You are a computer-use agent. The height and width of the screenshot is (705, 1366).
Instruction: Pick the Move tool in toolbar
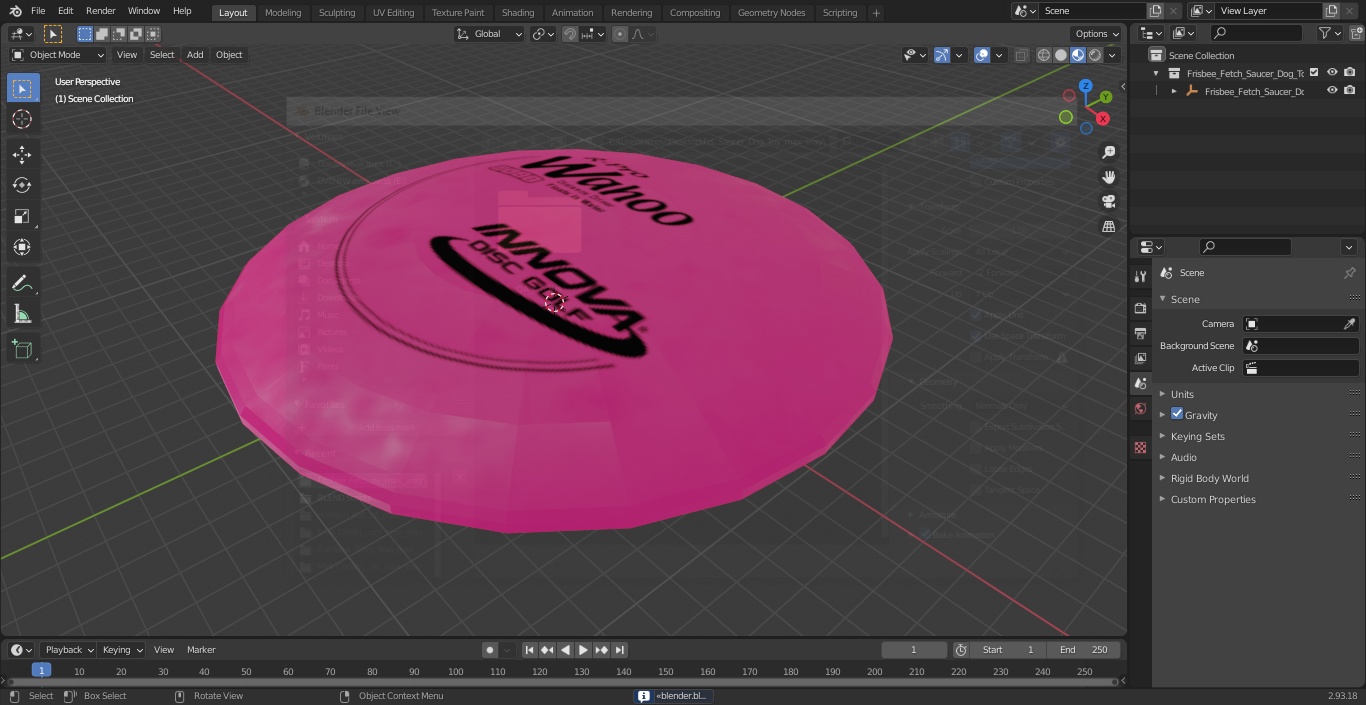click(x=22, y=154)
